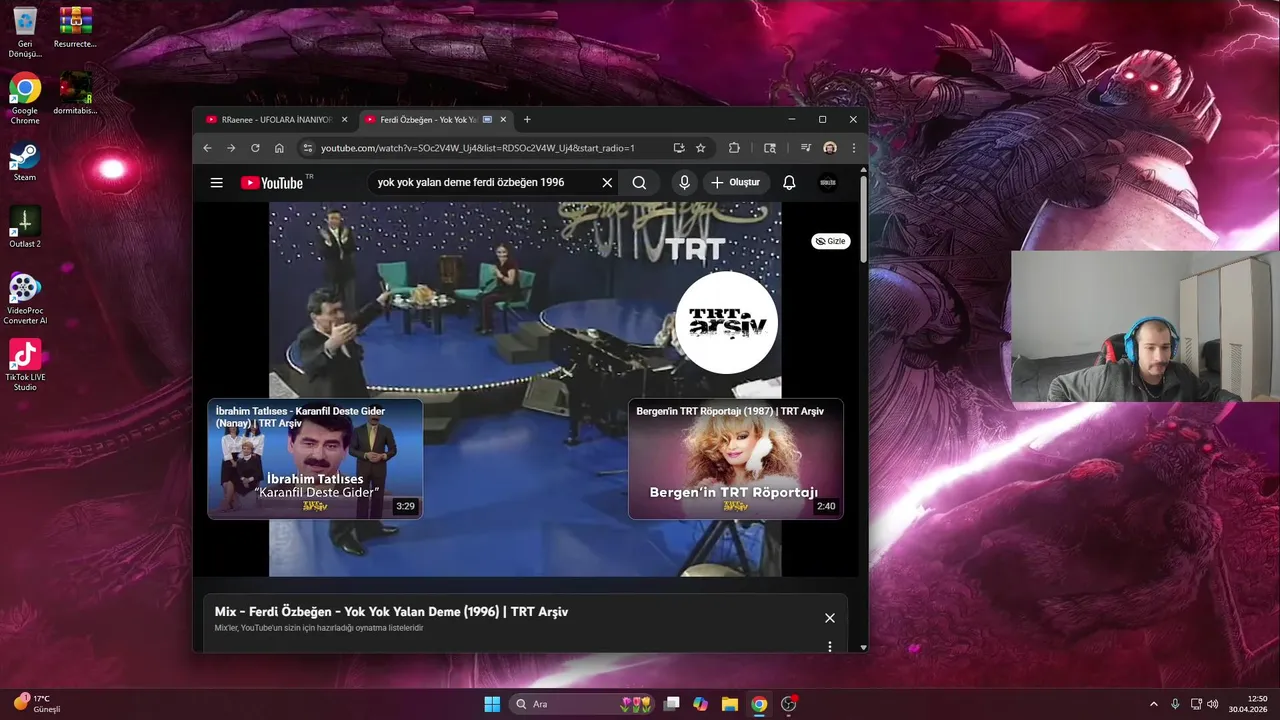This screenshot has width=1280, height=720.
Task: Open Chrome tab search icon
Action: 770,148
